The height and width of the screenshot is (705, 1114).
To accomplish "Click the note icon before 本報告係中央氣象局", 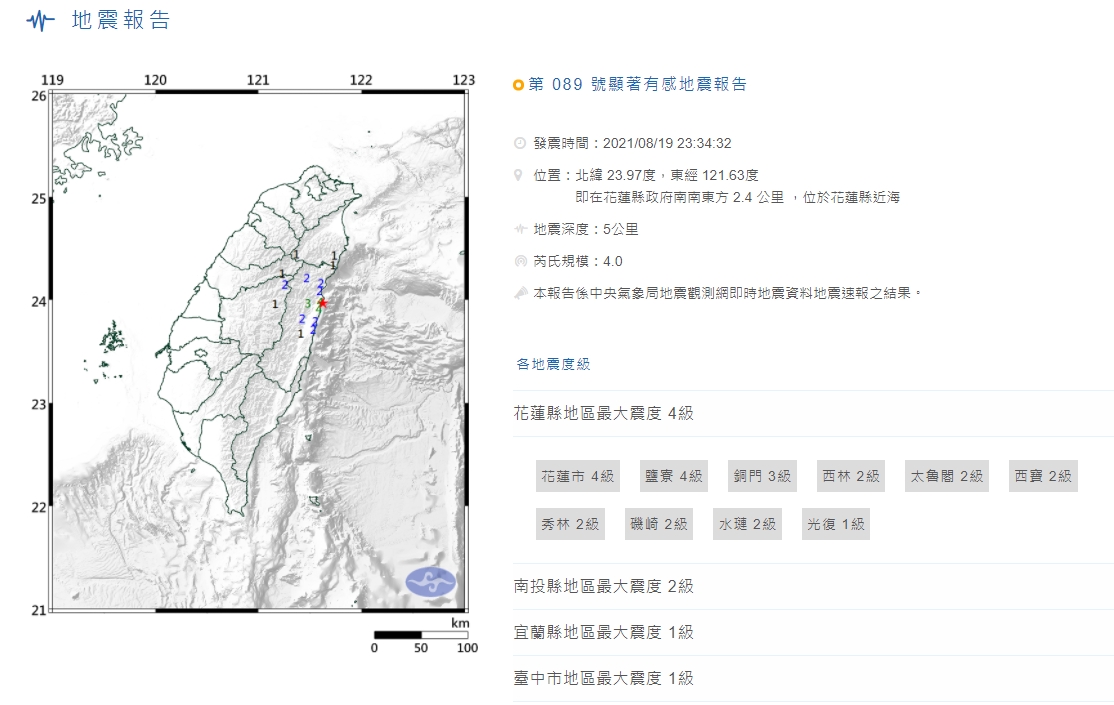I will [519, 293].
